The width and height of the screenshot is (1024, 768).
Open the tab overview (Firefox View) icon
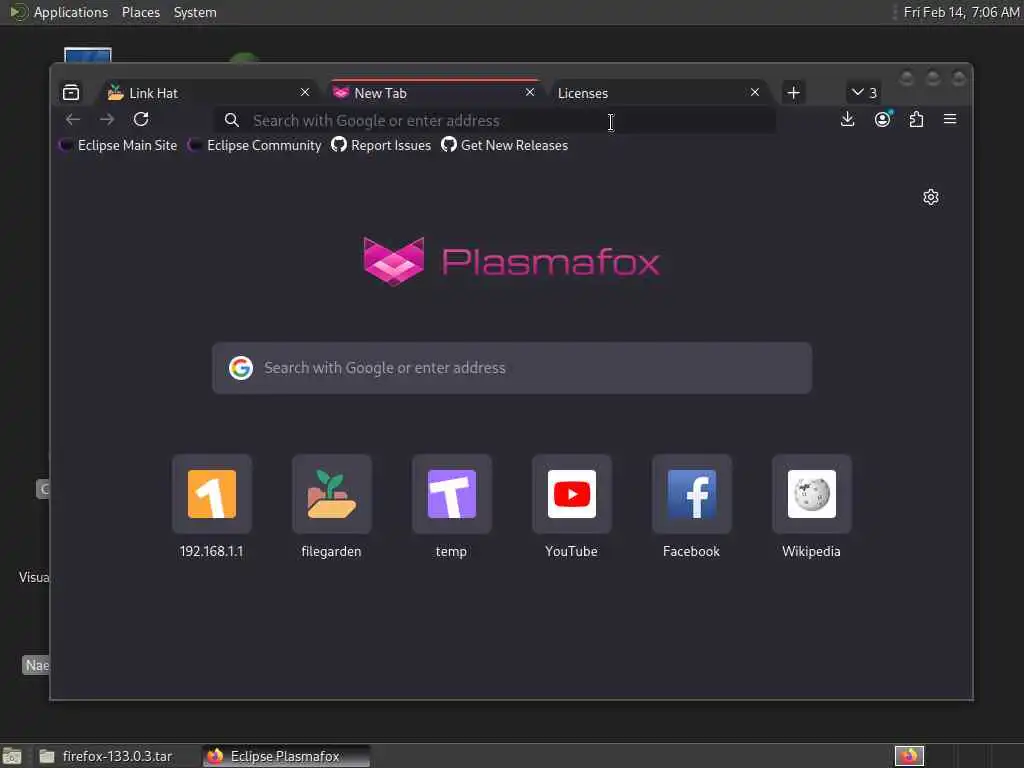tap(71, 93)
